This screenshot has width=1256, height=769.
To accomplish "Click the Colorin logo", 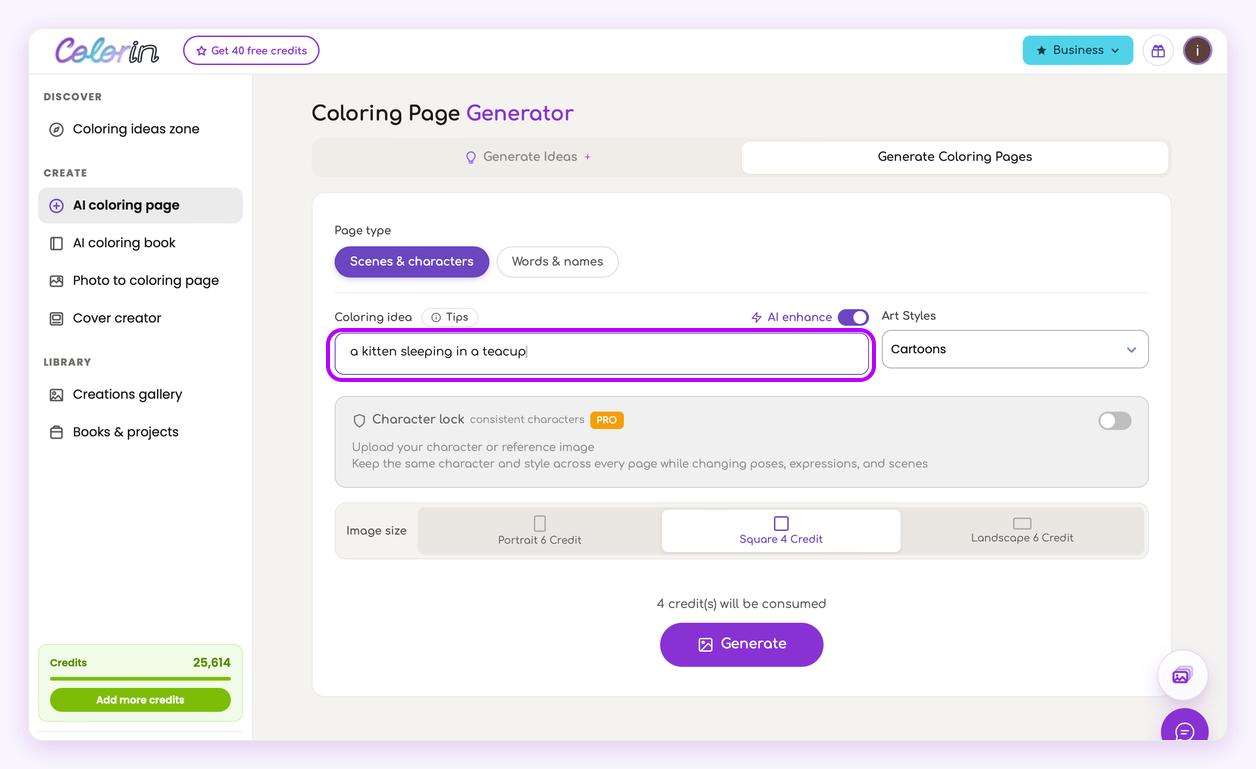I will pos(107,50).
